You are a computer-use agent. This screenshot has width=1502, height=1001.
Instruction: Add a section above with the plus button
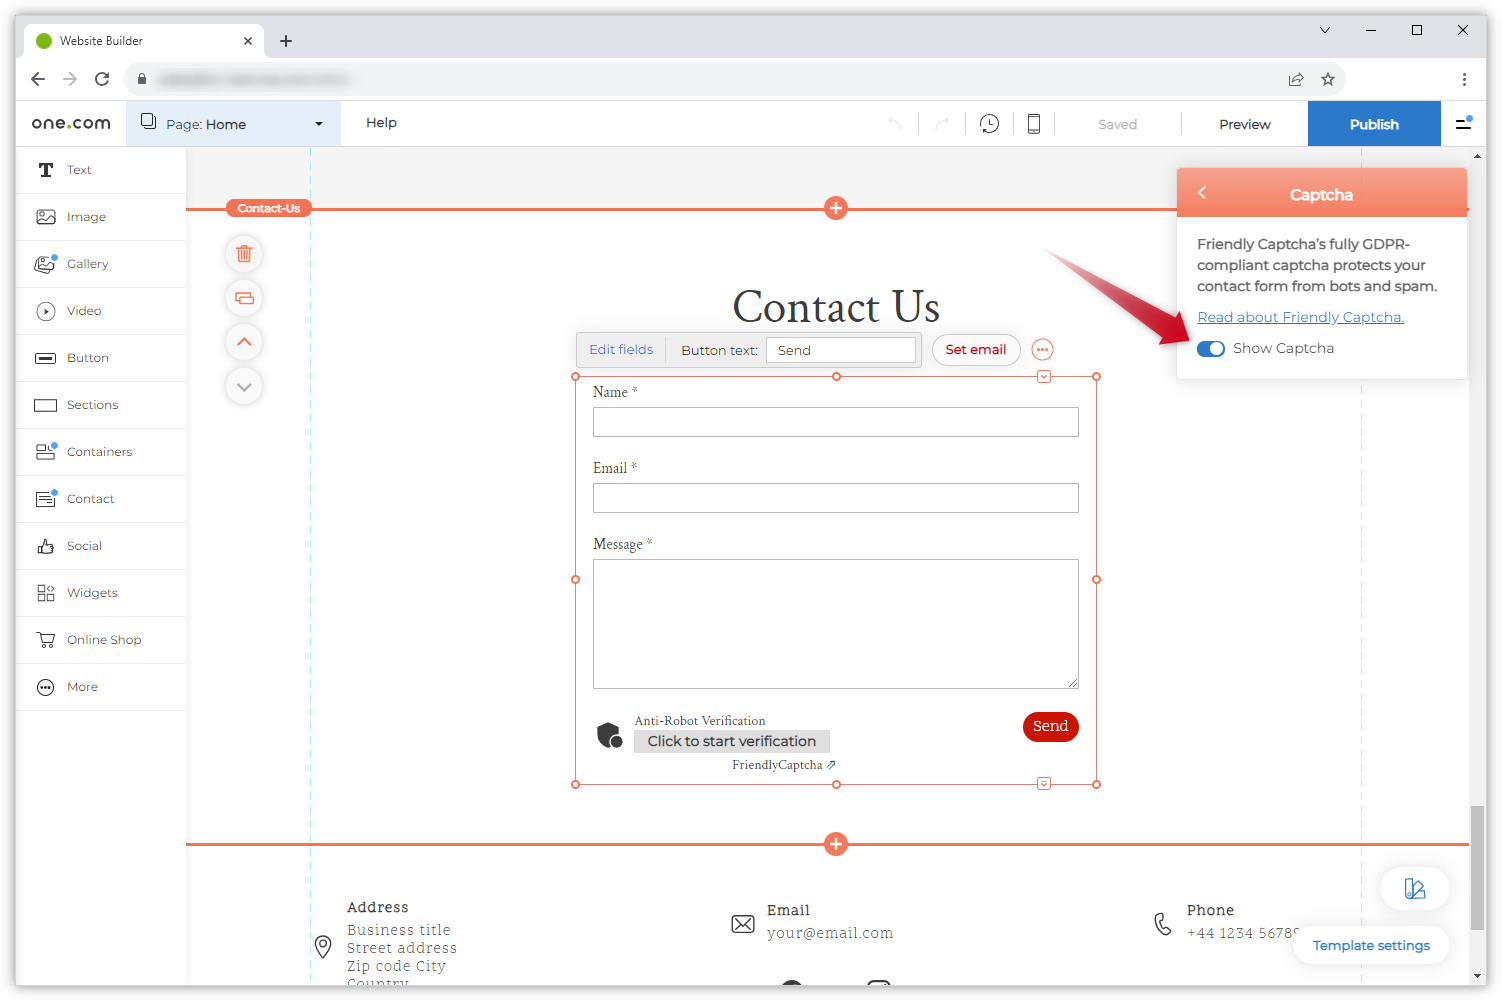click(x=836, y=208)
